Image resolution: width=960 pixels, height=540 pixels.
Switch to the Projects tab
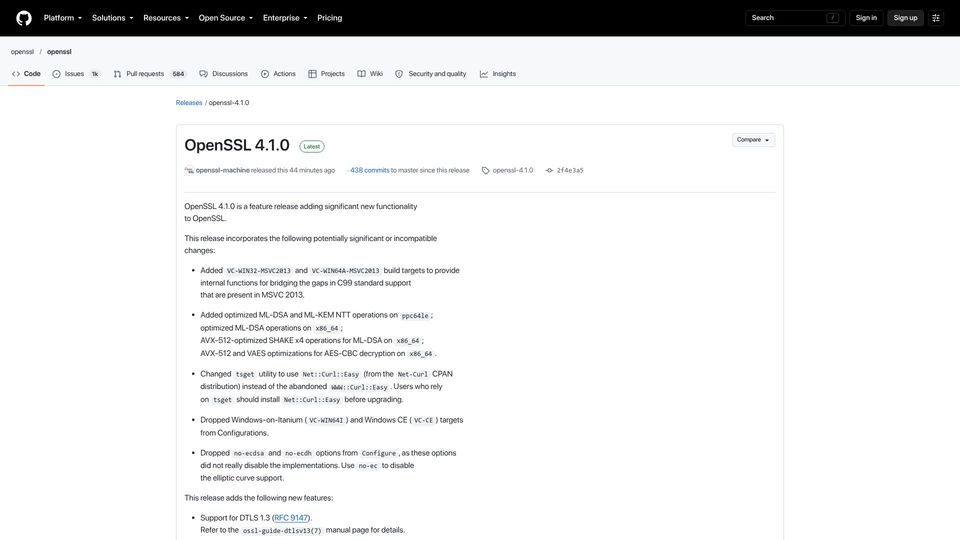(x=326, y=74)
